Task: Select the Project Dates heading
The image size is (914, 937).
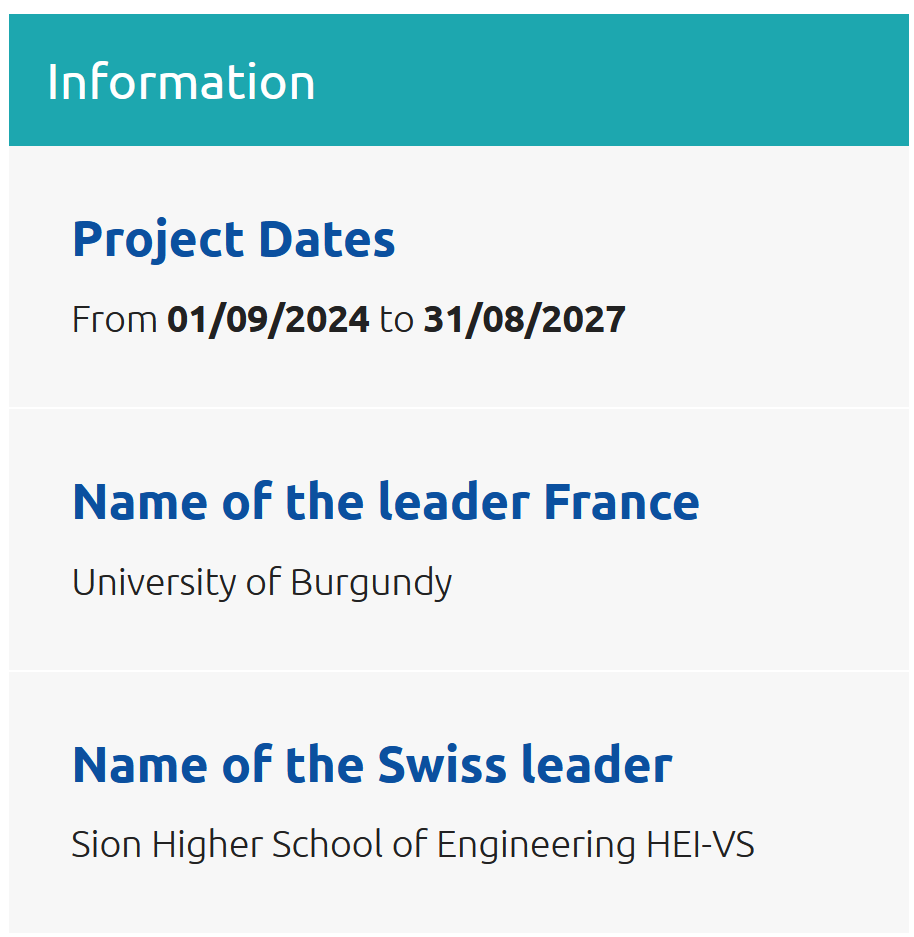Action: click(234, 241)
